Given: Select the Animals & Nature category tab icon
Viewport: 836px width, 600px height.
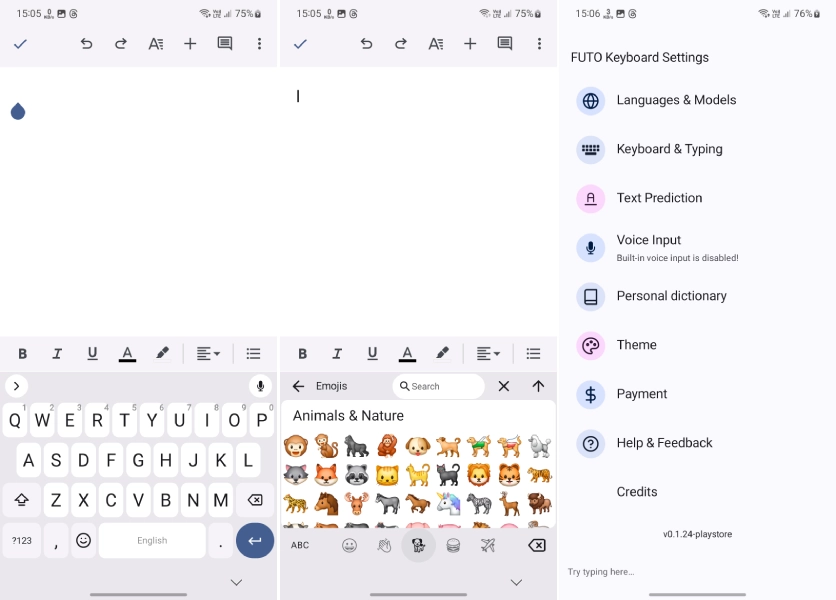Looking at the screenshot, I should click(419, 545).
